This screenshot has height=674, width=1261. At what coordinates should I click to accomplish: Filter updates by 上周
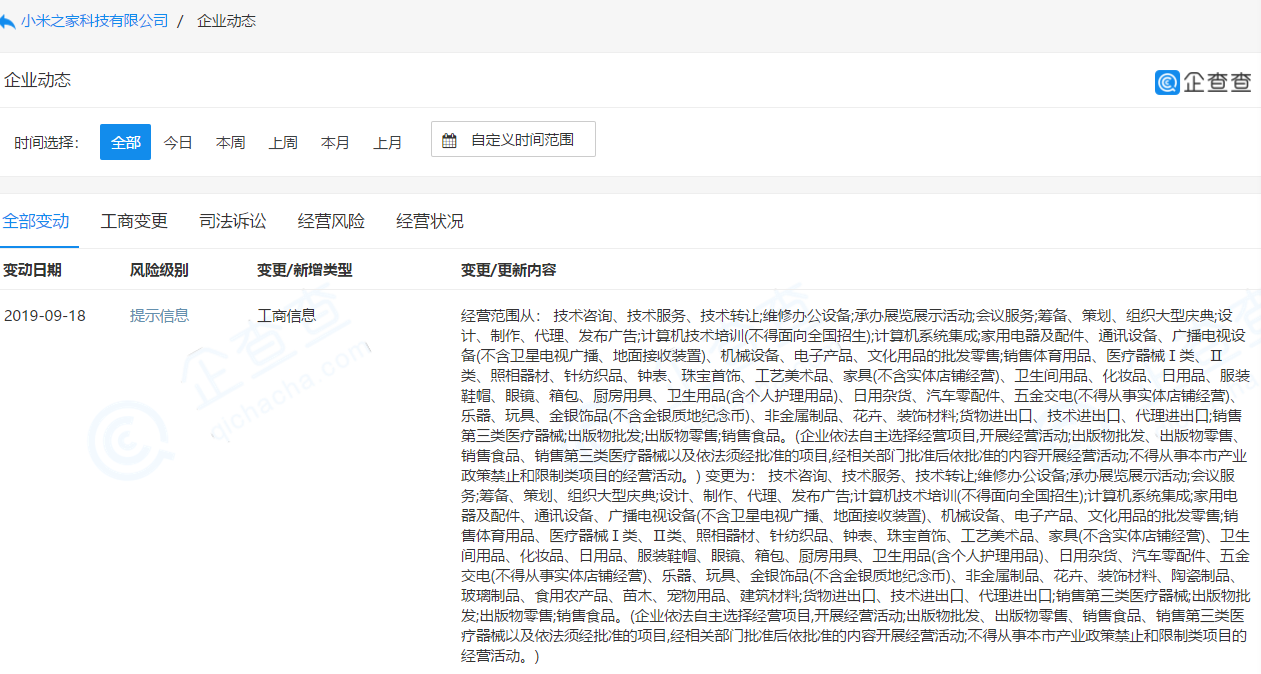(x=283, y=142)
